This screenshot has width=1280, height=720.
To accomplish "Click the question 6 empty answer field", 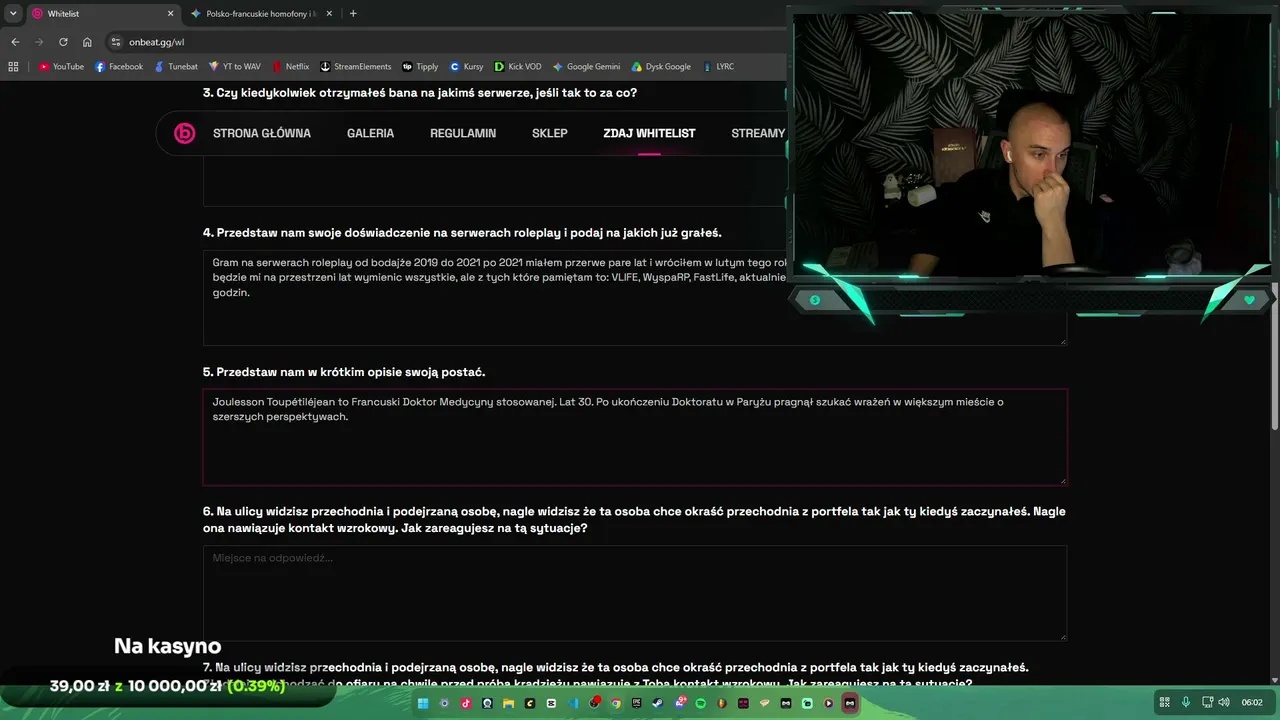I will pyautogui.click(x=635, y=593).
